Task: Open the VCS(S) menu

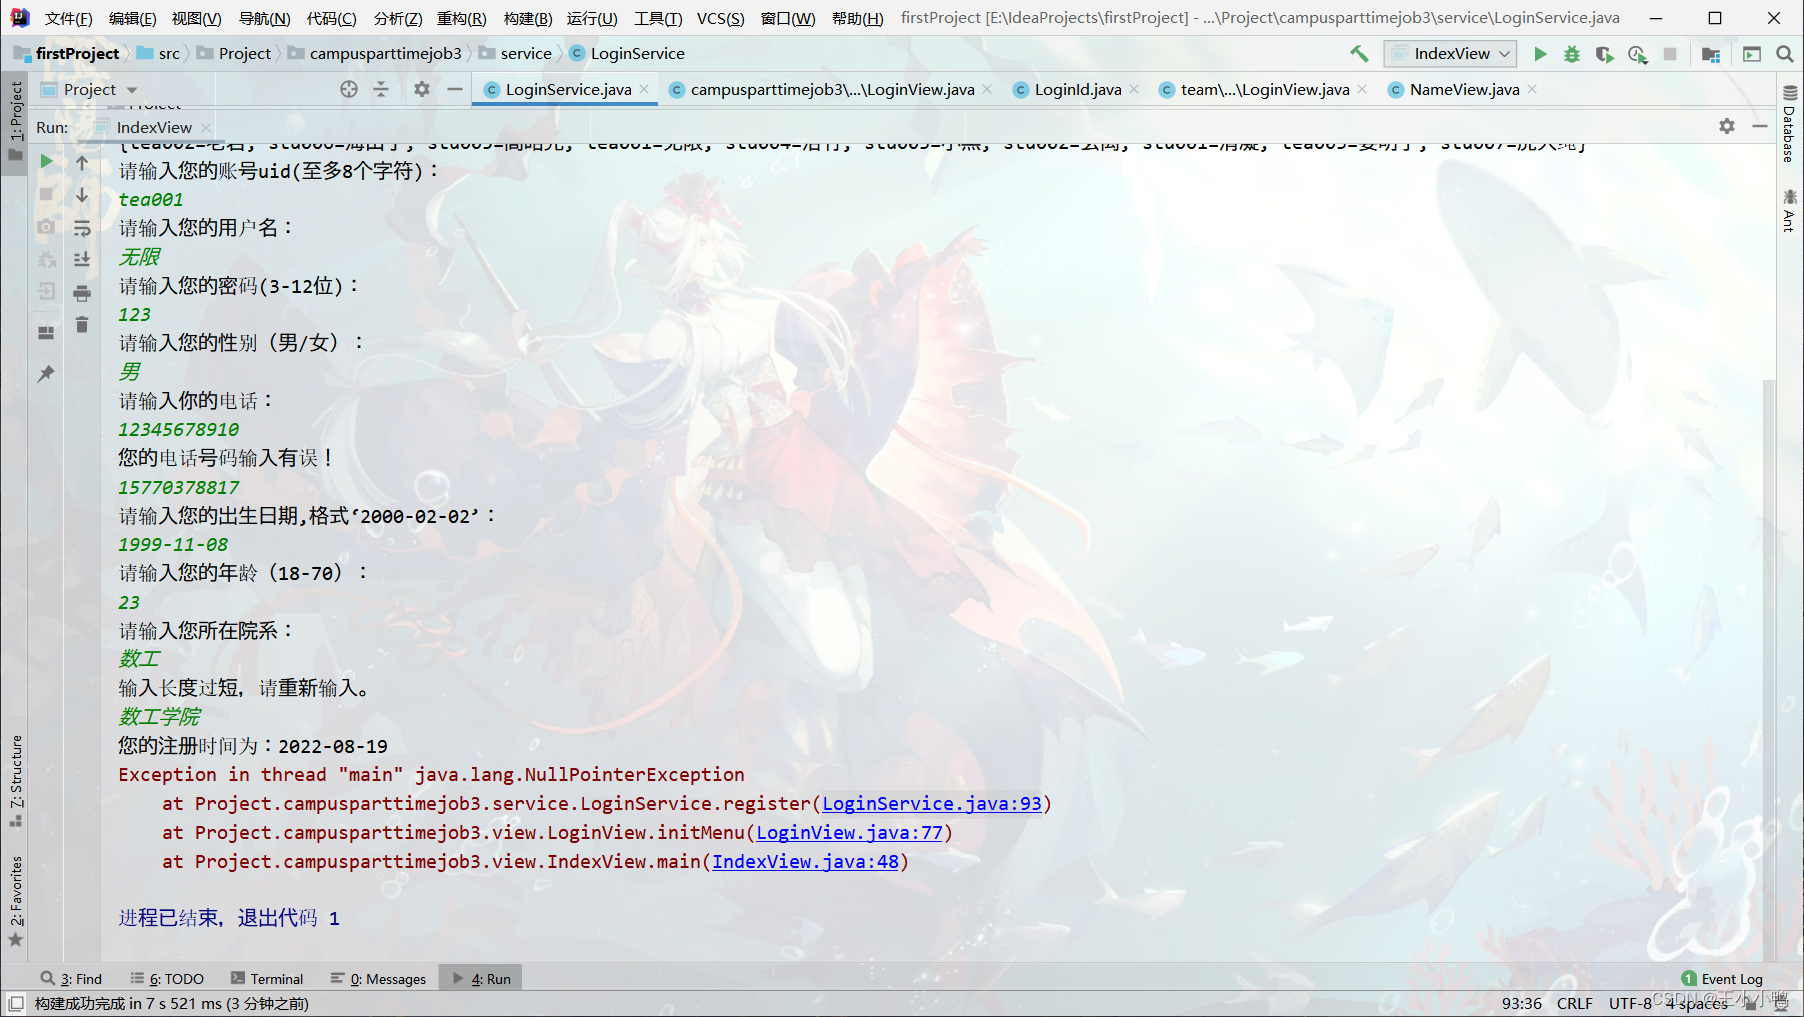Action: click(720, 18)
